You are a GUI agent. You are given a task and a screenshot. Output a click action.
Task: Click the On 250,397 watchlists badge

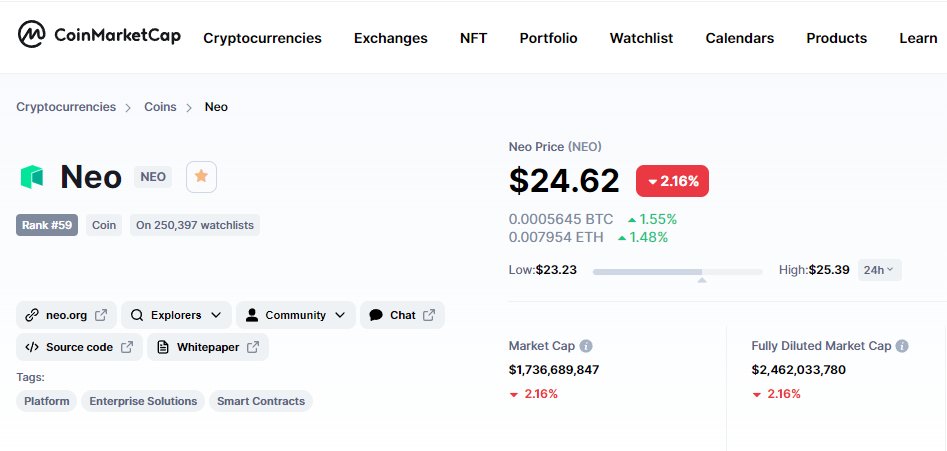point(194,225)
